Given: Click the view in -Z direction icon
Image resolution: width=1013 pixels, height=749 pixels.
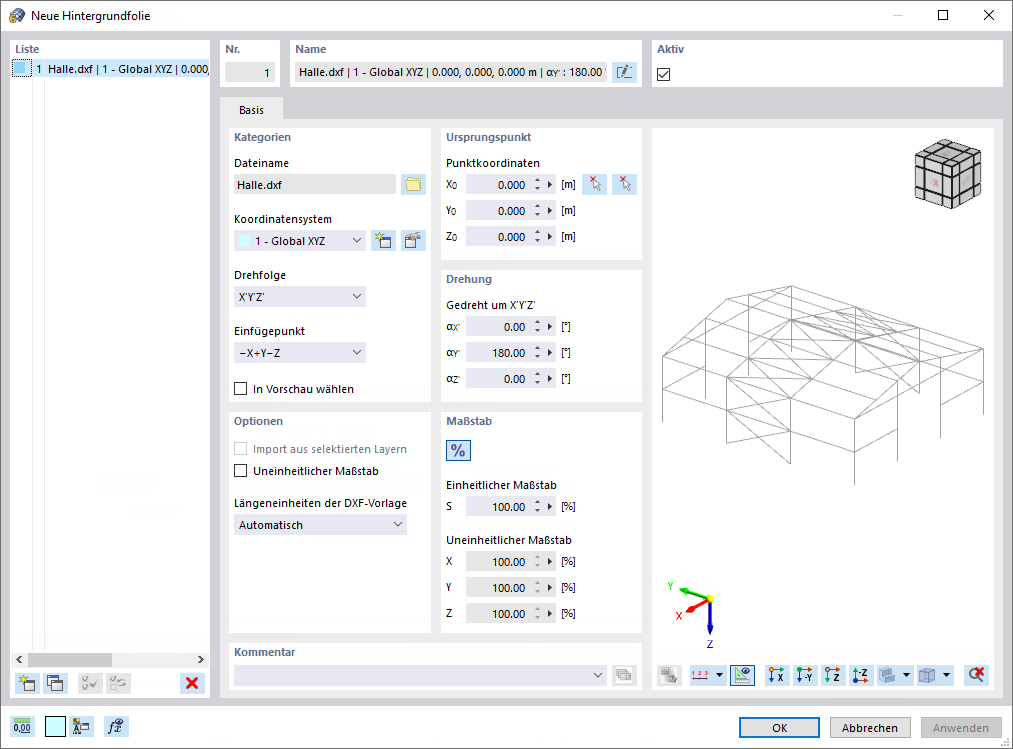Looking at the screenshot, I should pyautogui.click(x=861, y=675).
